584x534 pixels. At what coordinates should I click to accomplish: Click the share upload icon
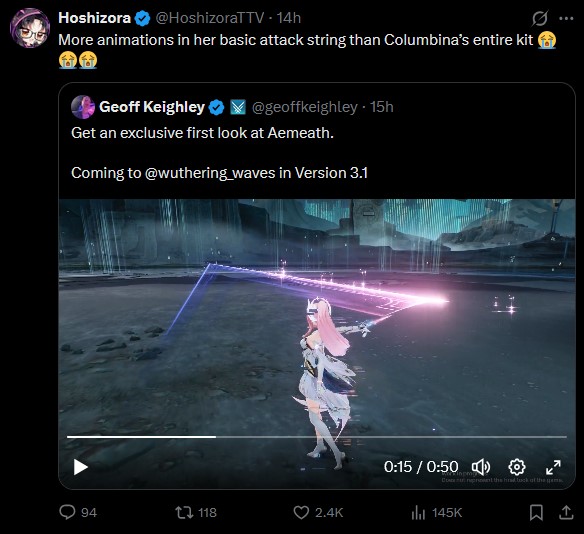pos(566,512)
